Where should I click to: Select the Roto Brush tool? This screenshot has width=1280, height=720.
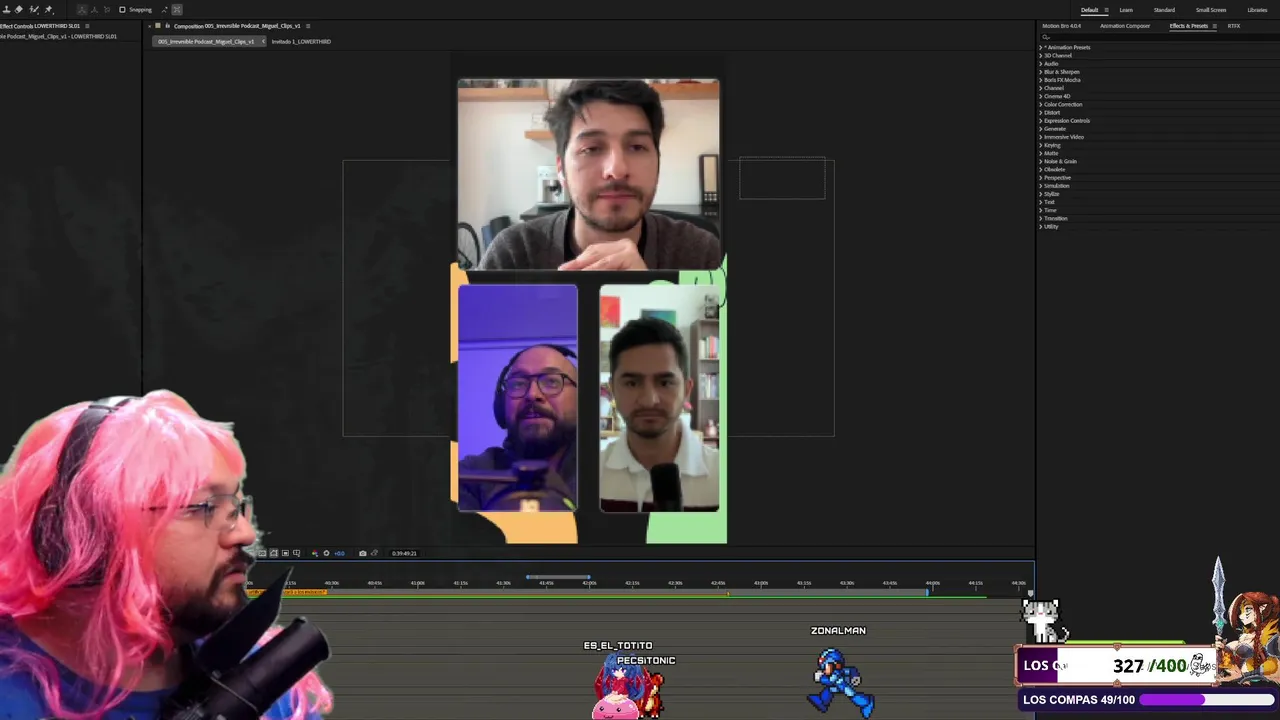pyautogui.click(x=33, y=10)
